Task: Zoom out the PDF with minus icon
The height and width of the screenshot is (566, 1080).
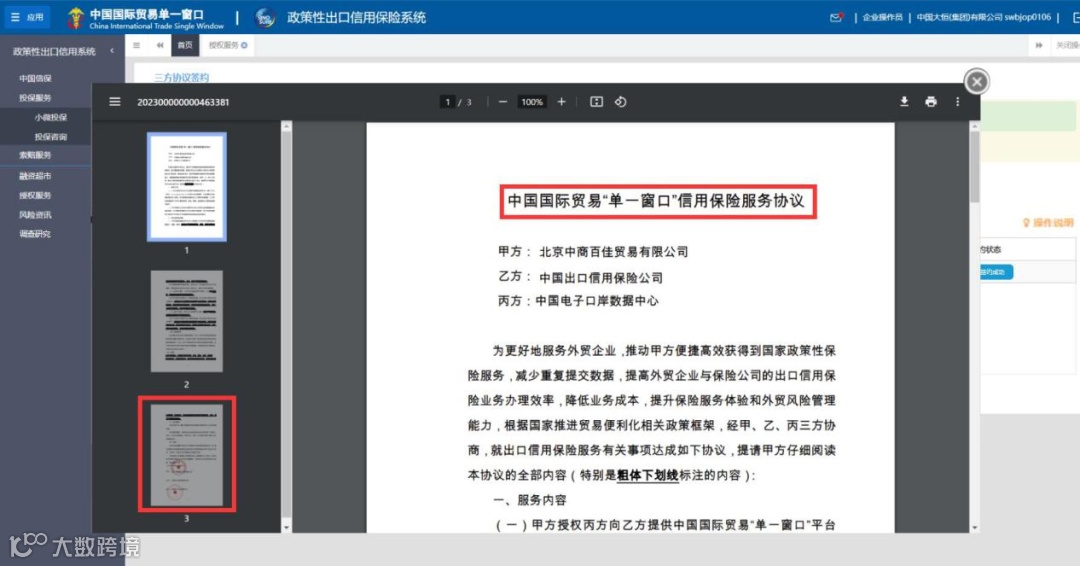Action: pyautogui.click(x=503, y=102)
